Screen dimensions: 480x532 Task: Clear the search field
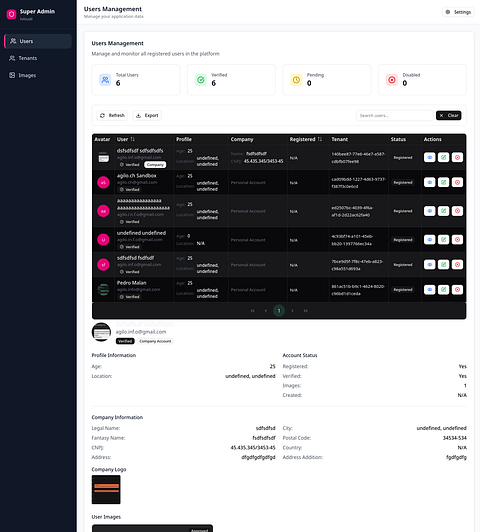[448, 115]
